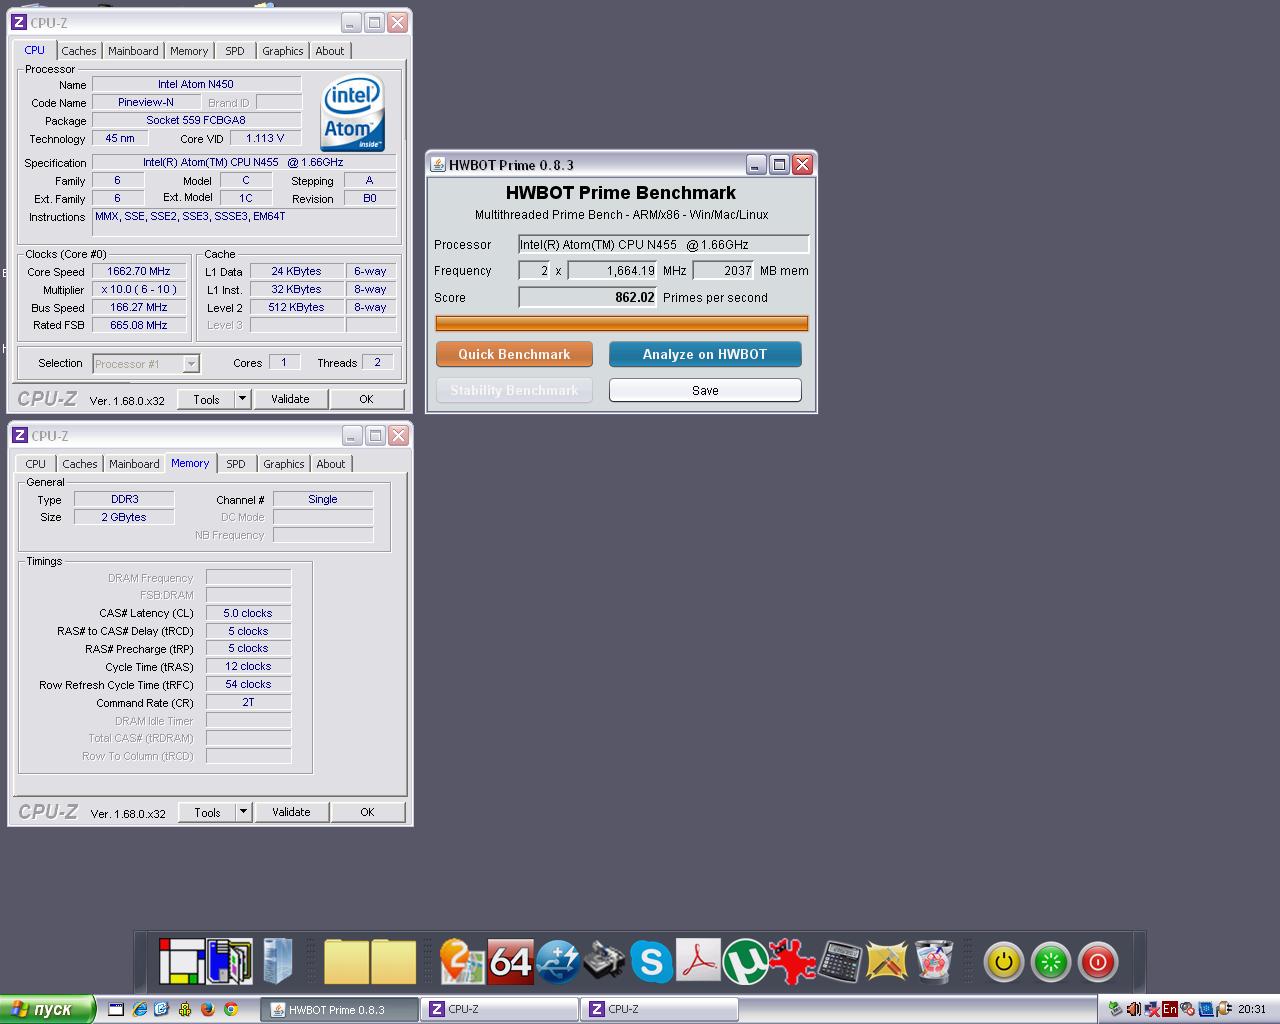Open Internet Explorer from quick launch
This screenshot has height=1024, width=1280.
139,1009
